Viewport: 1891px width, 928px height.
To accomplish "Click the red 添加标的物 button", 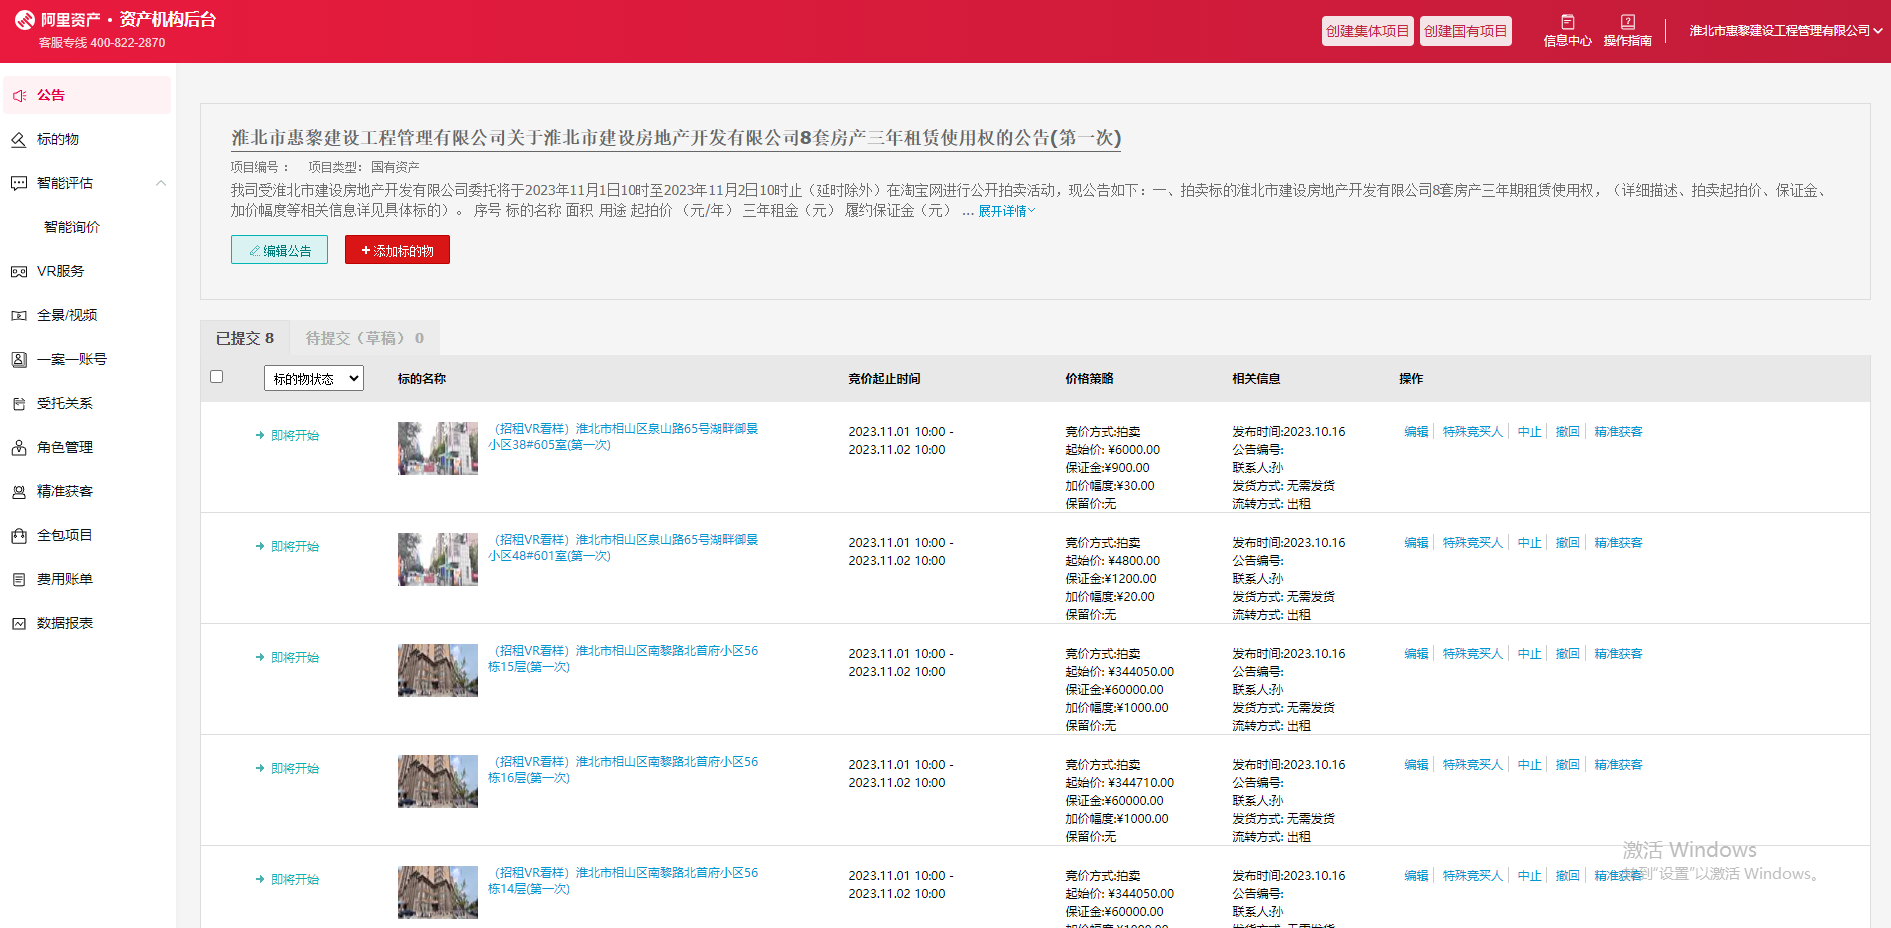I will coord(397,250).
